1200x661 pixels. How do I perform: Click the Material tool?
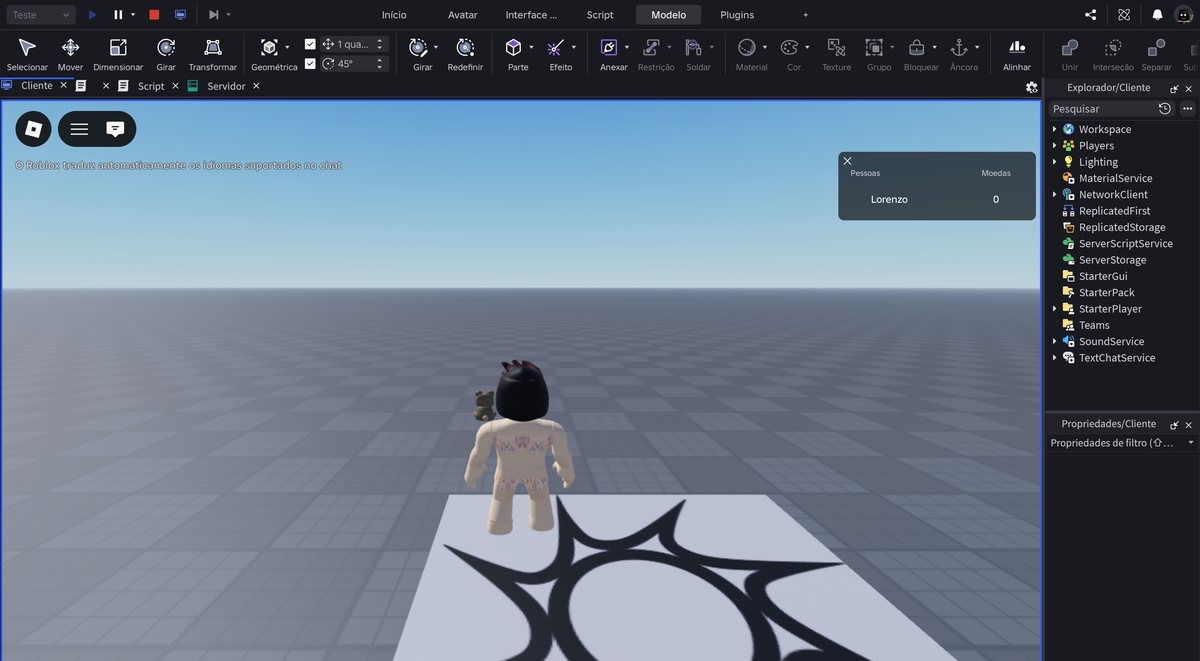[x=747, y=47]
